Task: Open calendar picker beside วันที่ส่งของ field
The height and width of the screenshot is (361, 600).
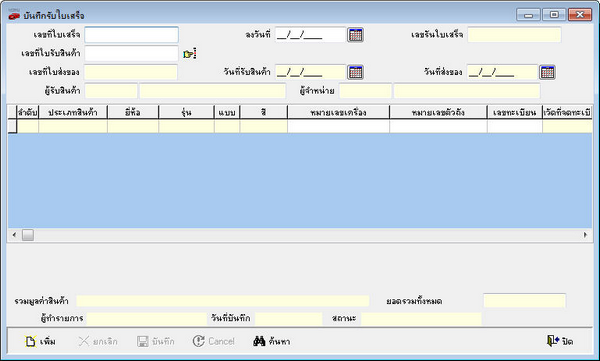Action: point(547,72)
